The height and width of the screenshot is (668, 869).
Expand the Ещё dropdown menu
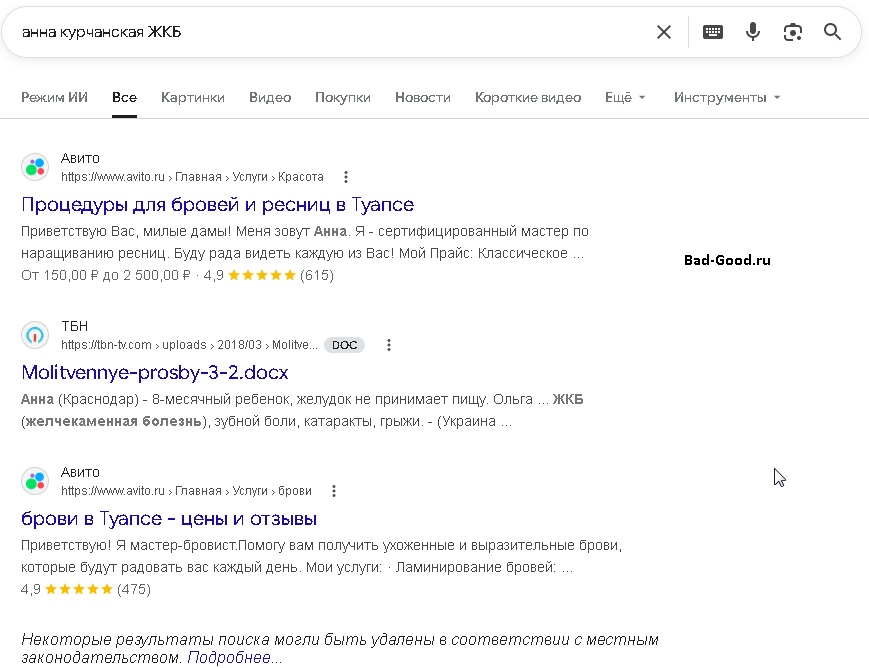click(x=625, y=97)
